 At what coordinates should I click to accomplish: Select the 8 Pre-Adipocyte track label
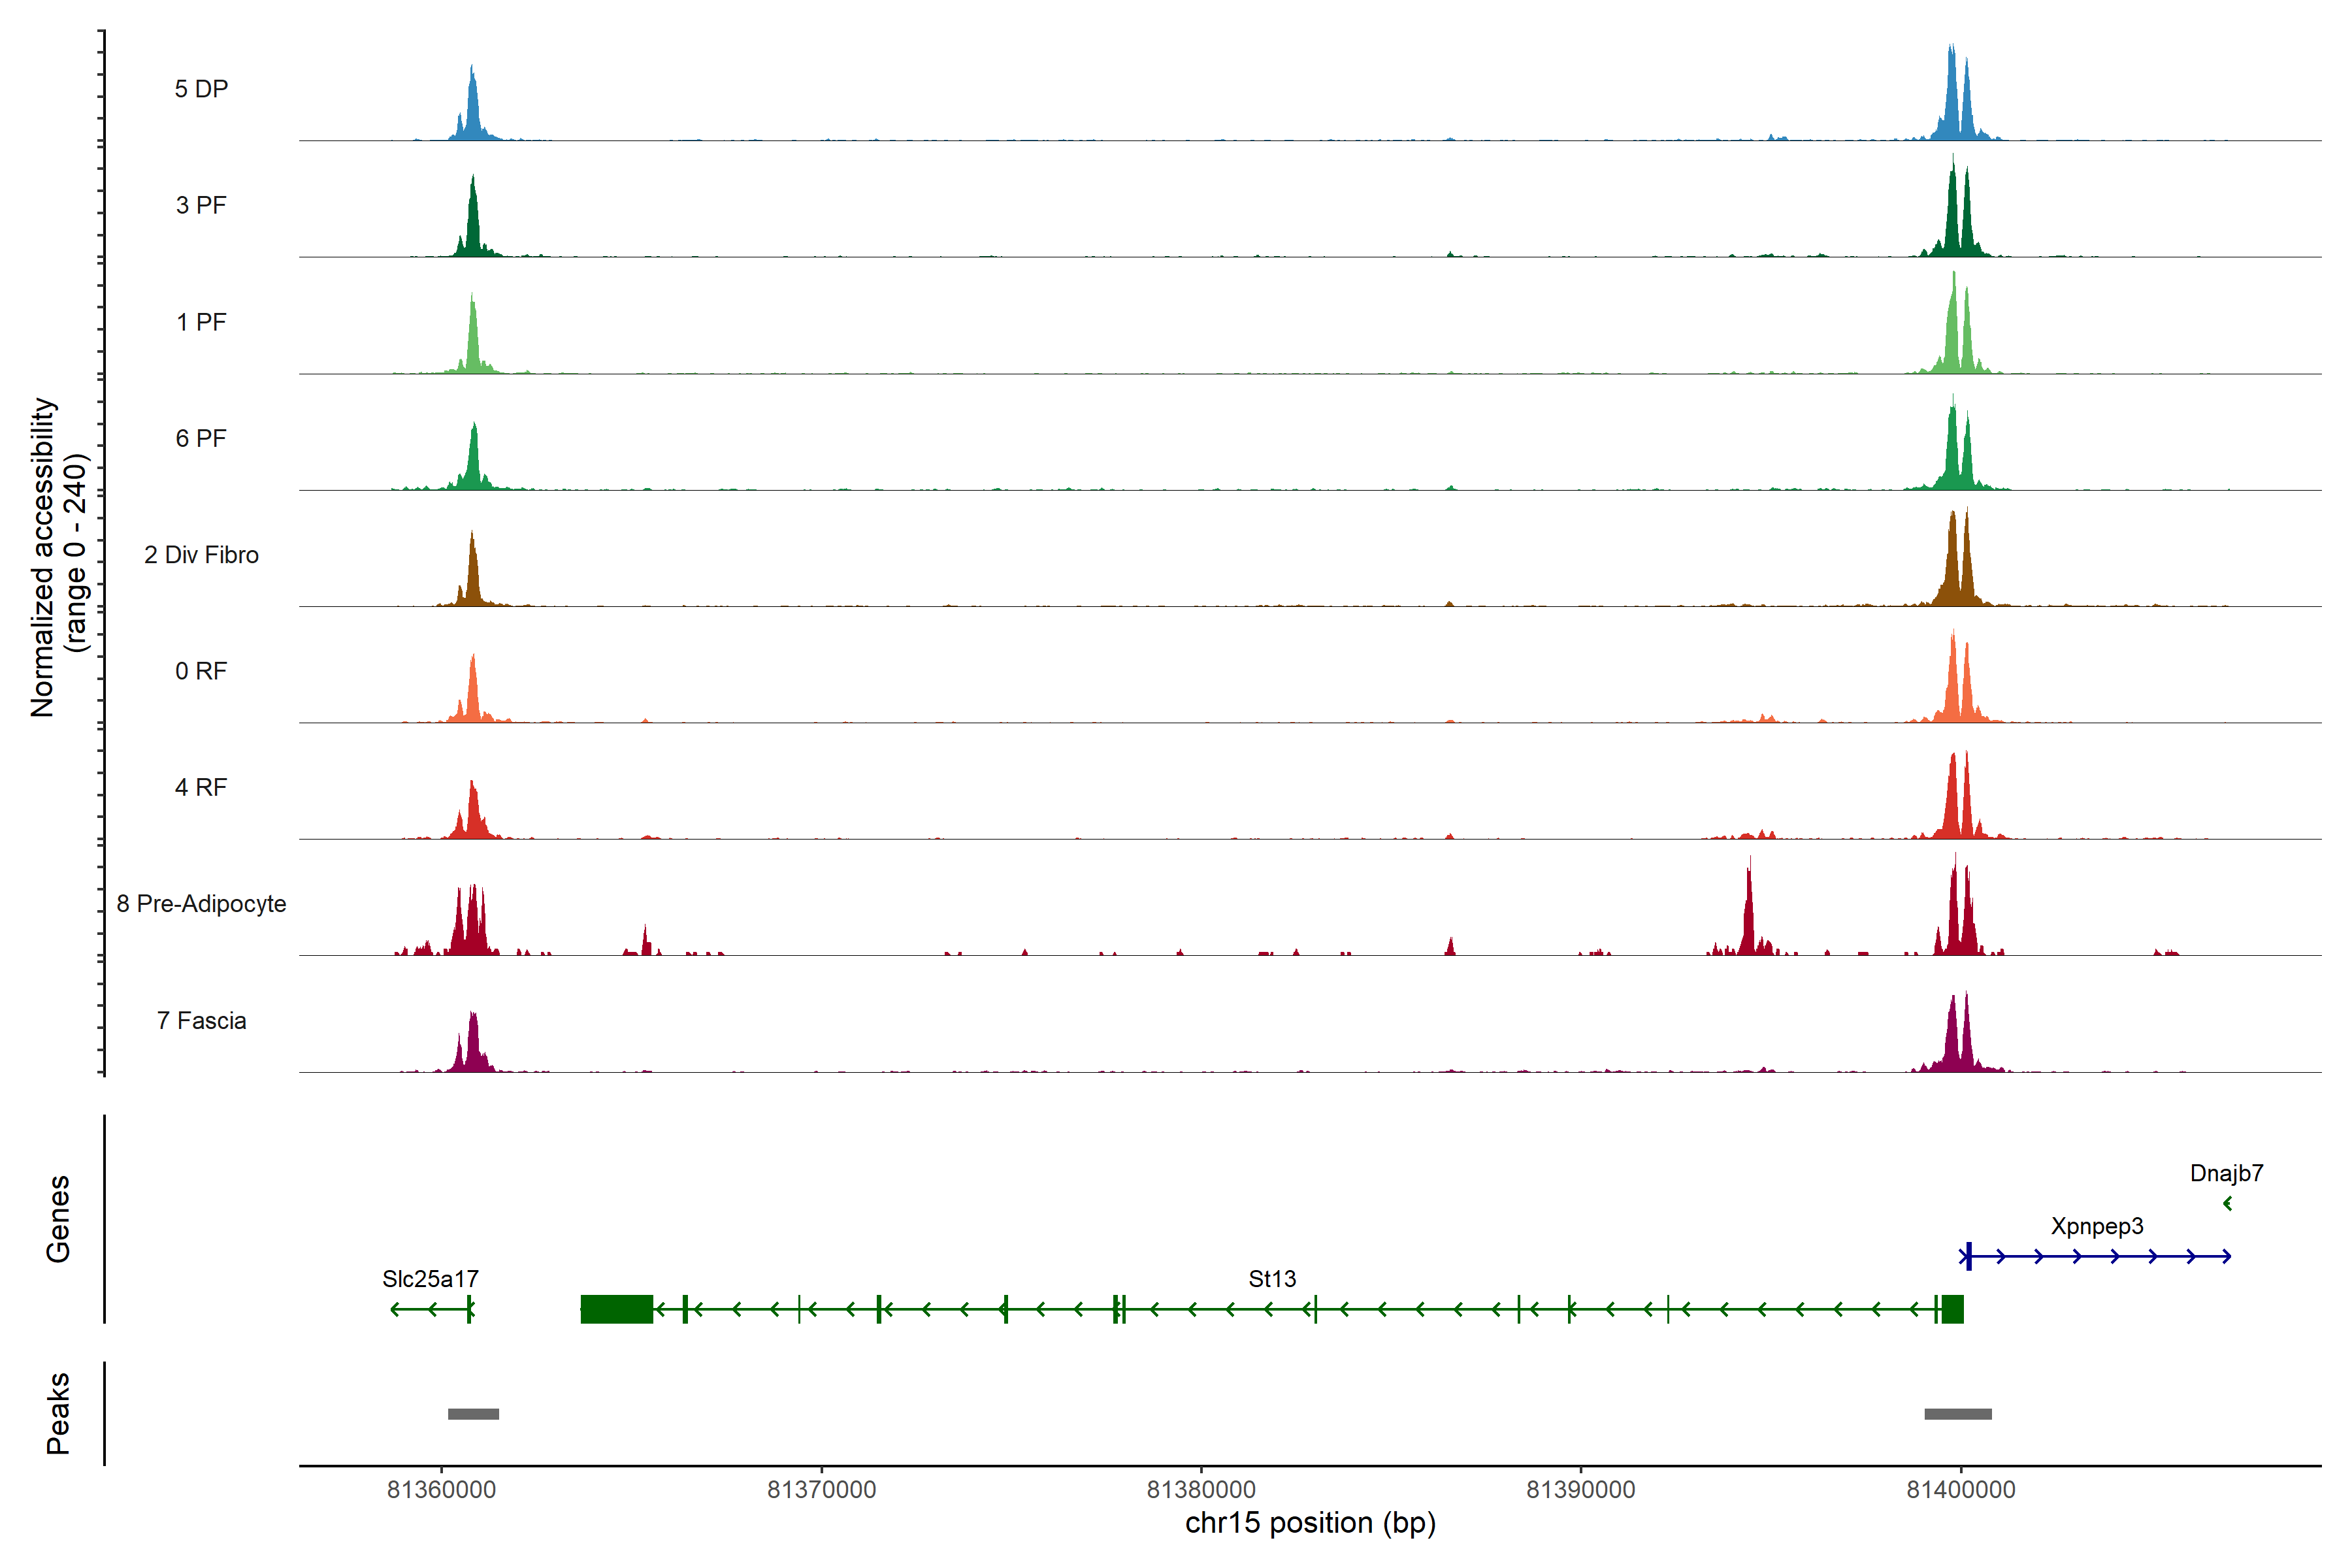201,904
